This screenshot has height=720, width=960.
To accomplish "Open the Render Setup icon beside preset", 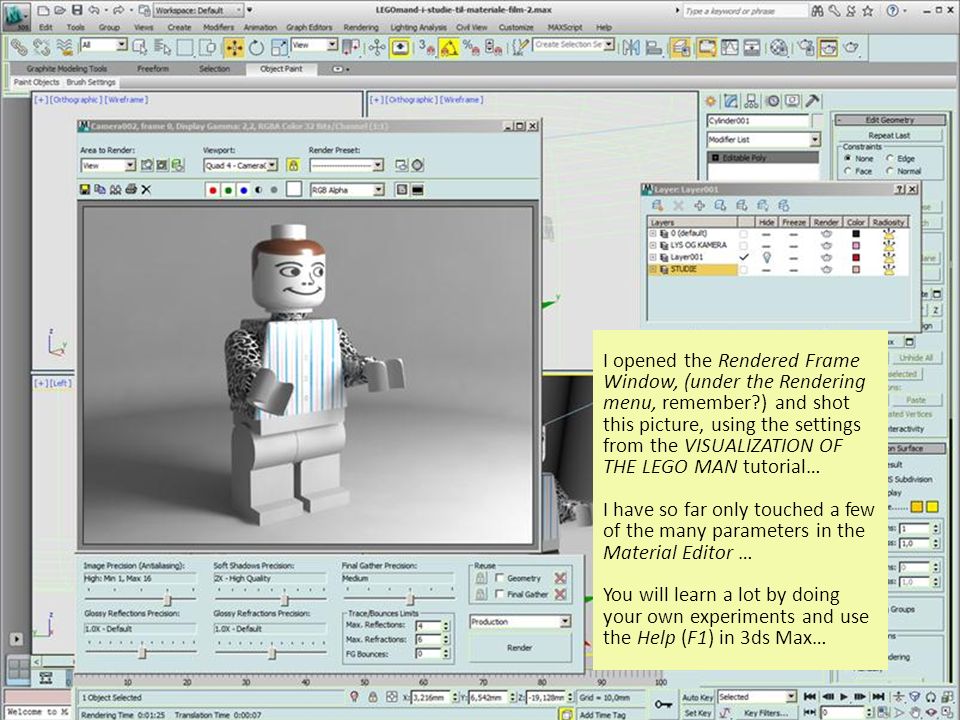I will click(401, 165).
